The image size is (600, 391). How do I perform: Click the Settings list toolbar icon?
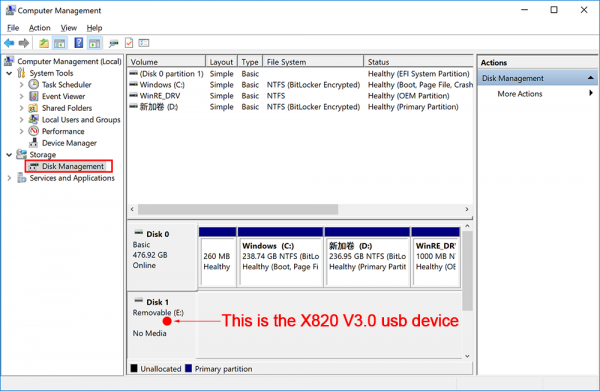[144, 43]
